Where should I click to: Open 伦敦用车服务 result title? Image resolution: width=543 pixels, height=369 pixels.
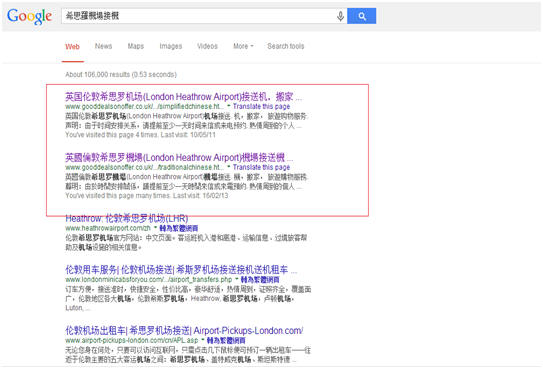pos(181,270)
